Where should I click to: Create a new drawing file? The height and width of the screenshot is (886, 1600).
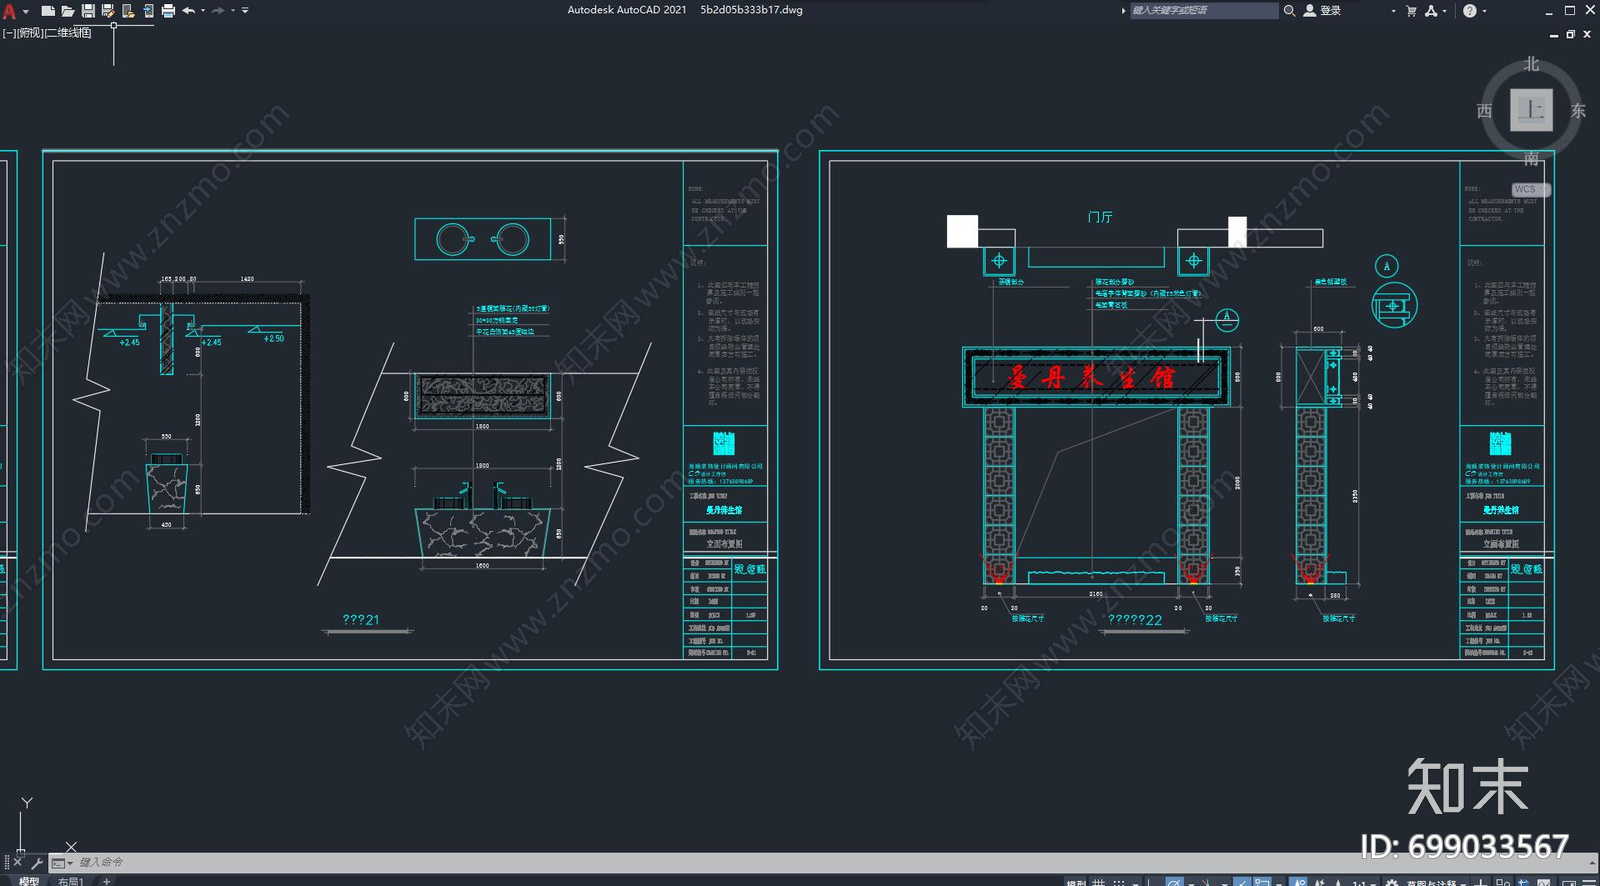[x=47, y=11]
